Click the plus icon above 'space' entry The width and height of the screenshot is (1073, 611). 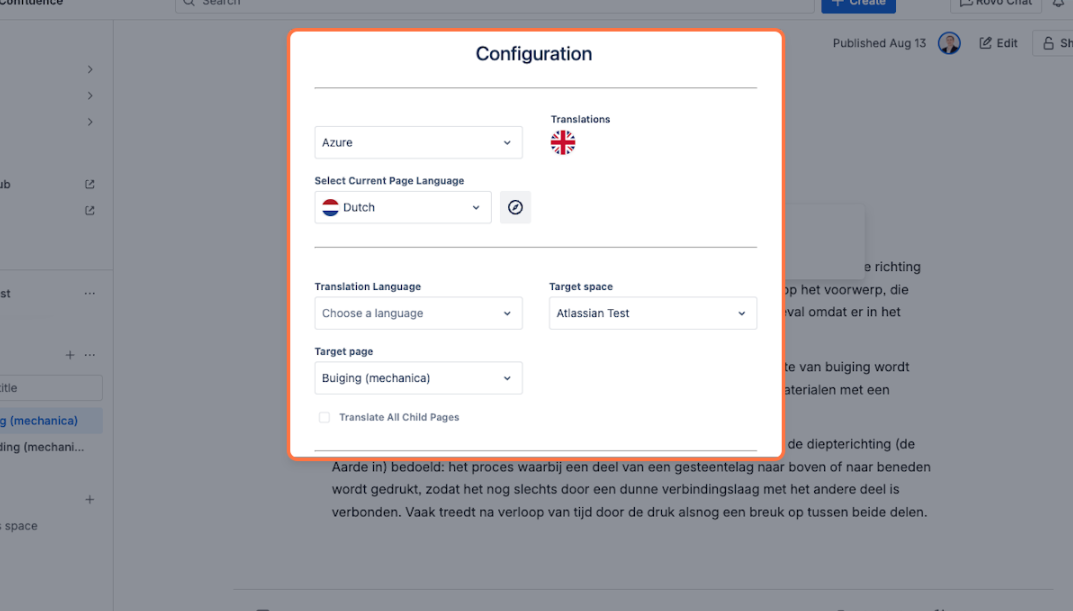coord(90,499)
